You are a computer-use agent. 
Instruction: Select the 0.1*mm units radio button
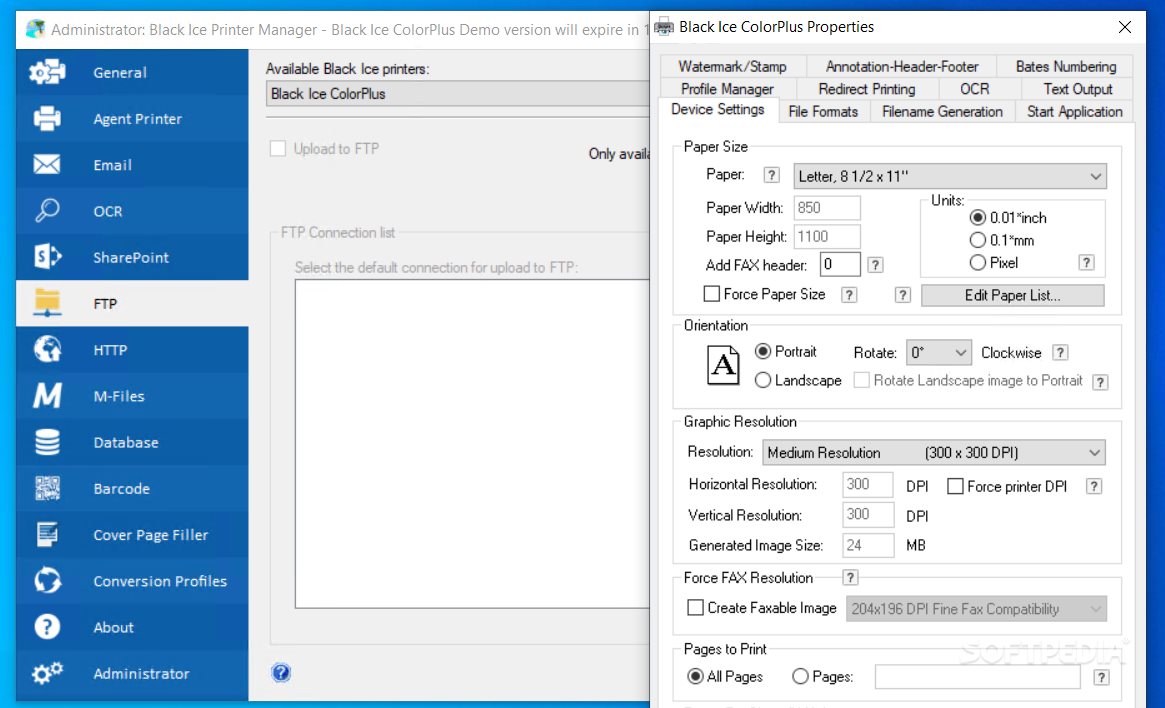pyautogui.click(x=978, y=240)
